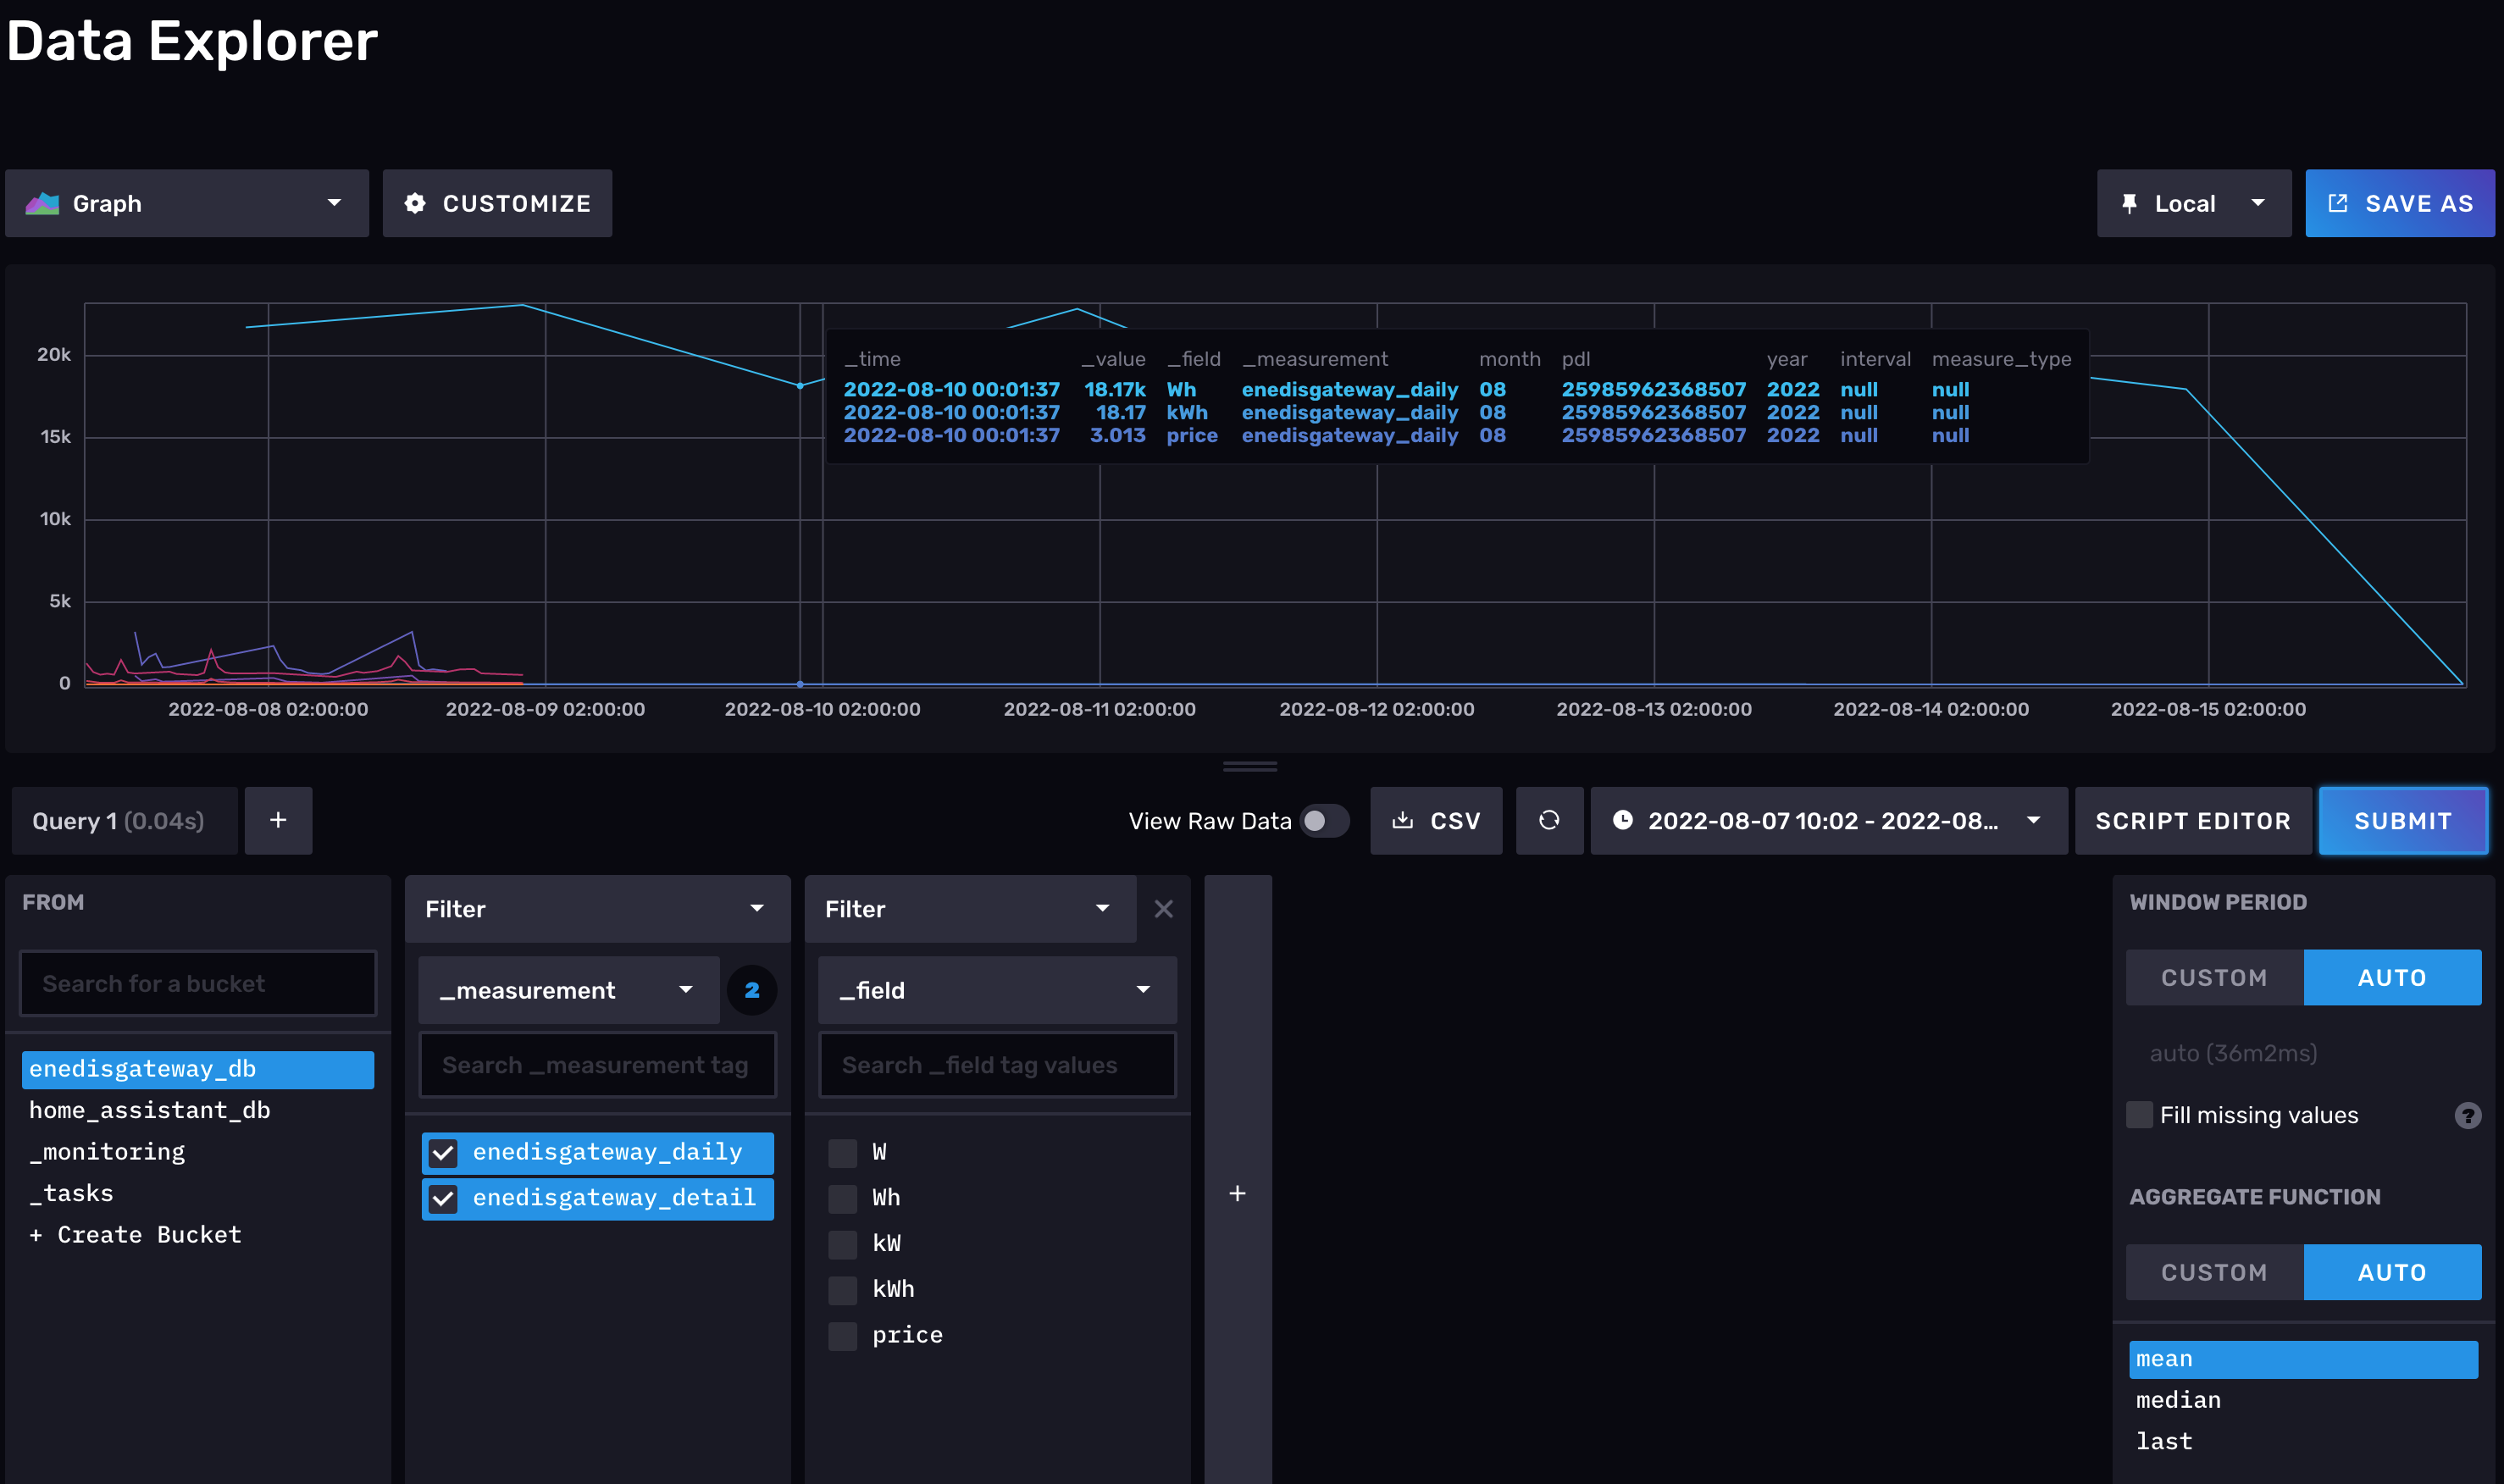Select the median aggregate function

(x=2303, y=1400)
